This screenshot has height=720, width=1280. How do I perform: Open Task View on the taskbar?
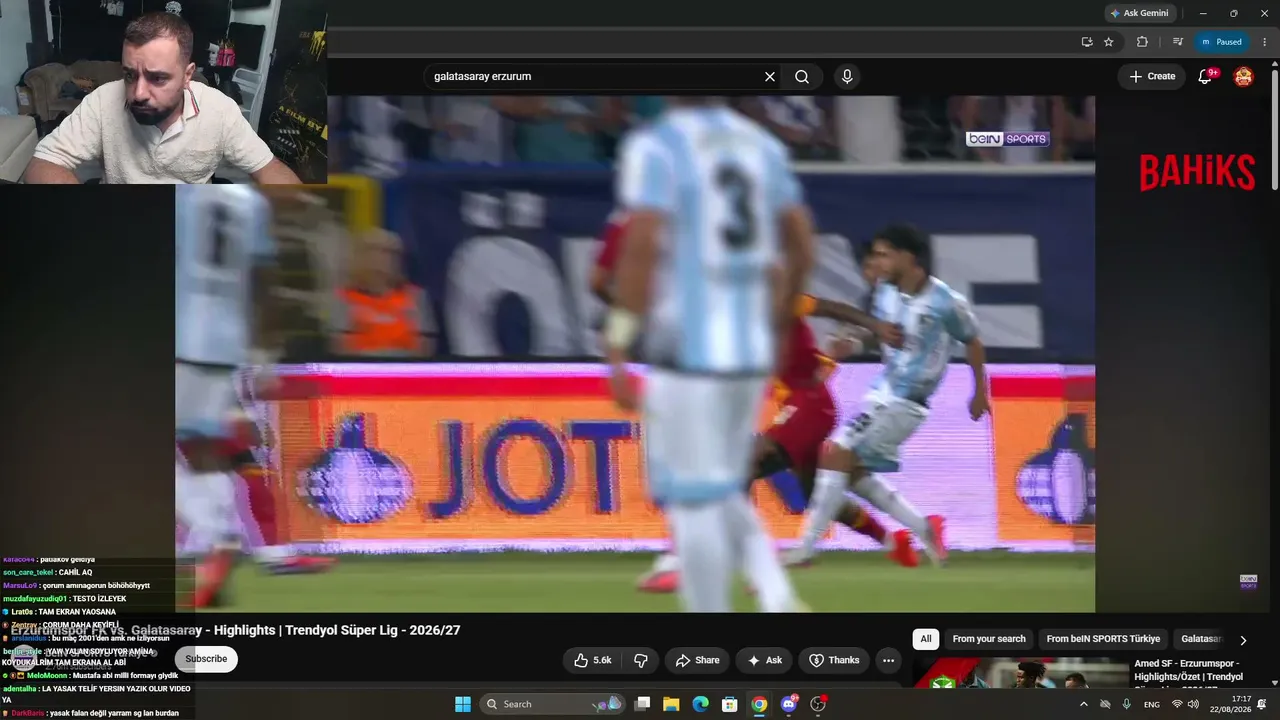pos(643,704)
